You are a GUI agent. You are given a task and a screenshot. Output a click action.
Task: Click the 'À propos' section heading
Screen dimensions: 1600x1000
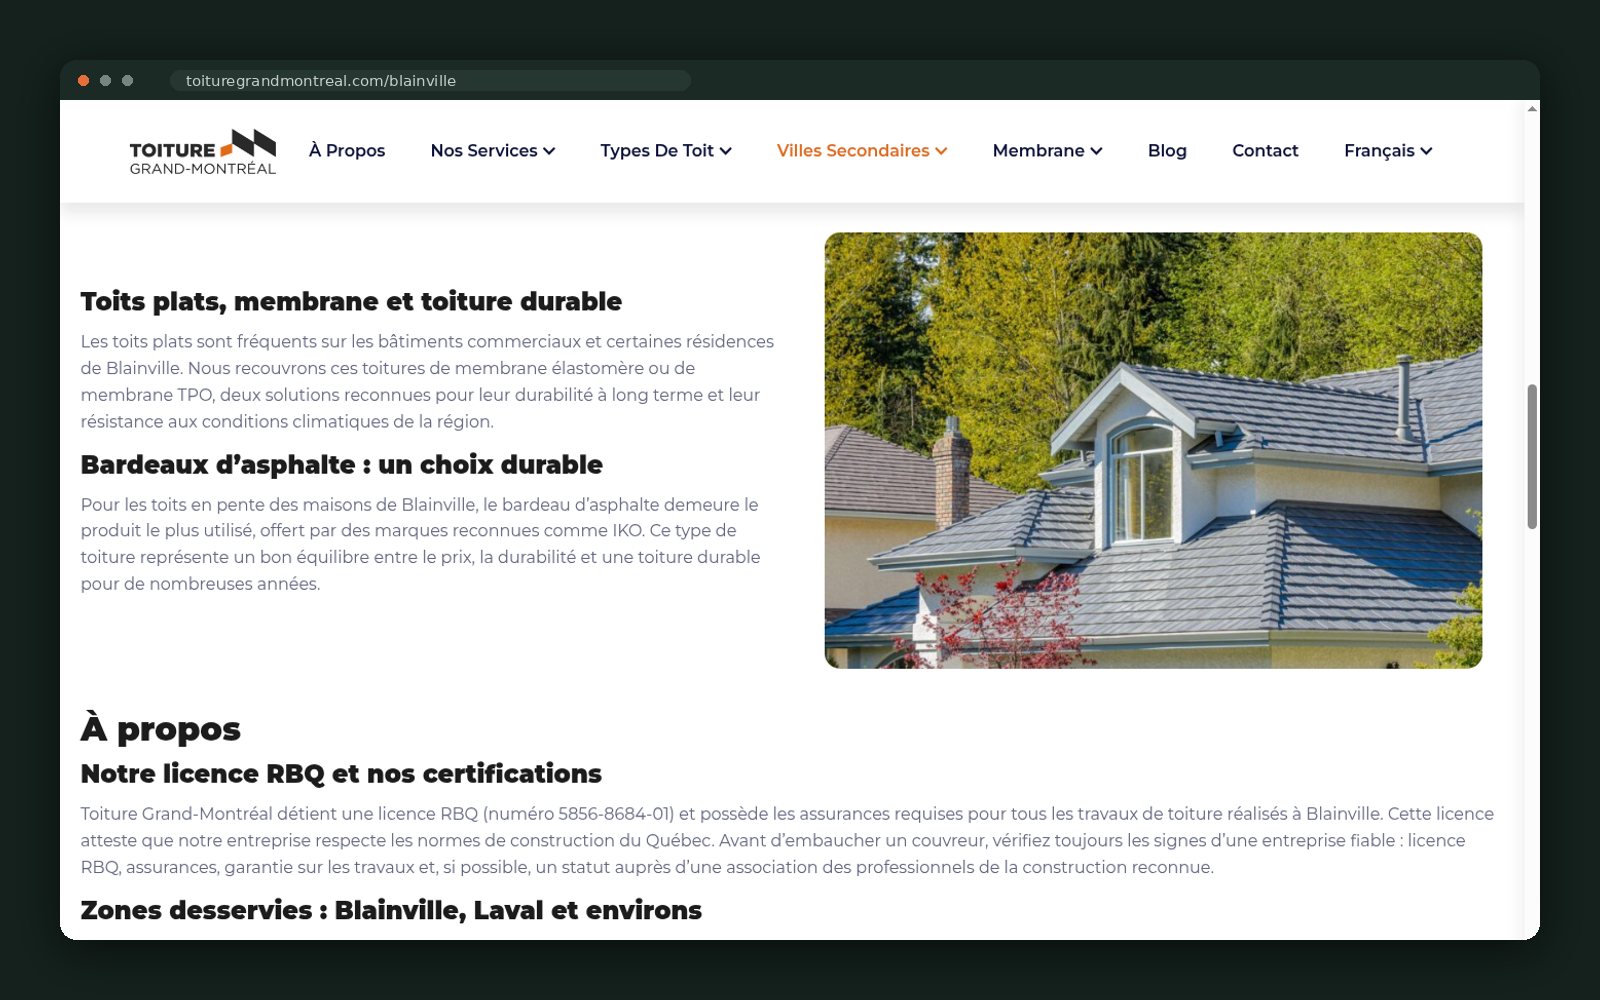tap(160, 728)
